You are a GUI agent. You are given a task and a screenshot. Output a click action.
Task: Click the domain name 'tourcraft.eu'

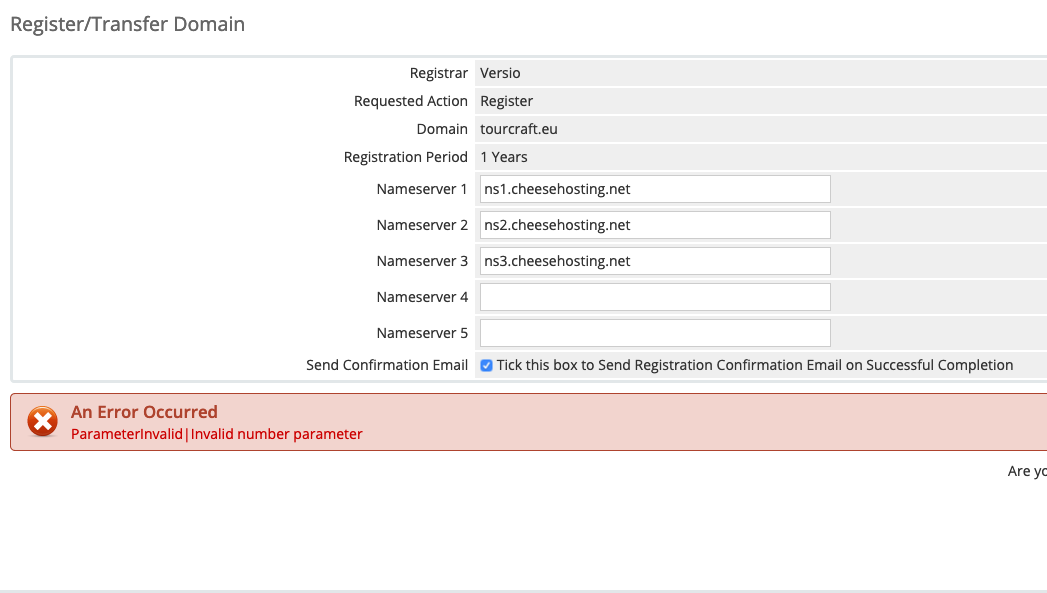click(519, 129)
